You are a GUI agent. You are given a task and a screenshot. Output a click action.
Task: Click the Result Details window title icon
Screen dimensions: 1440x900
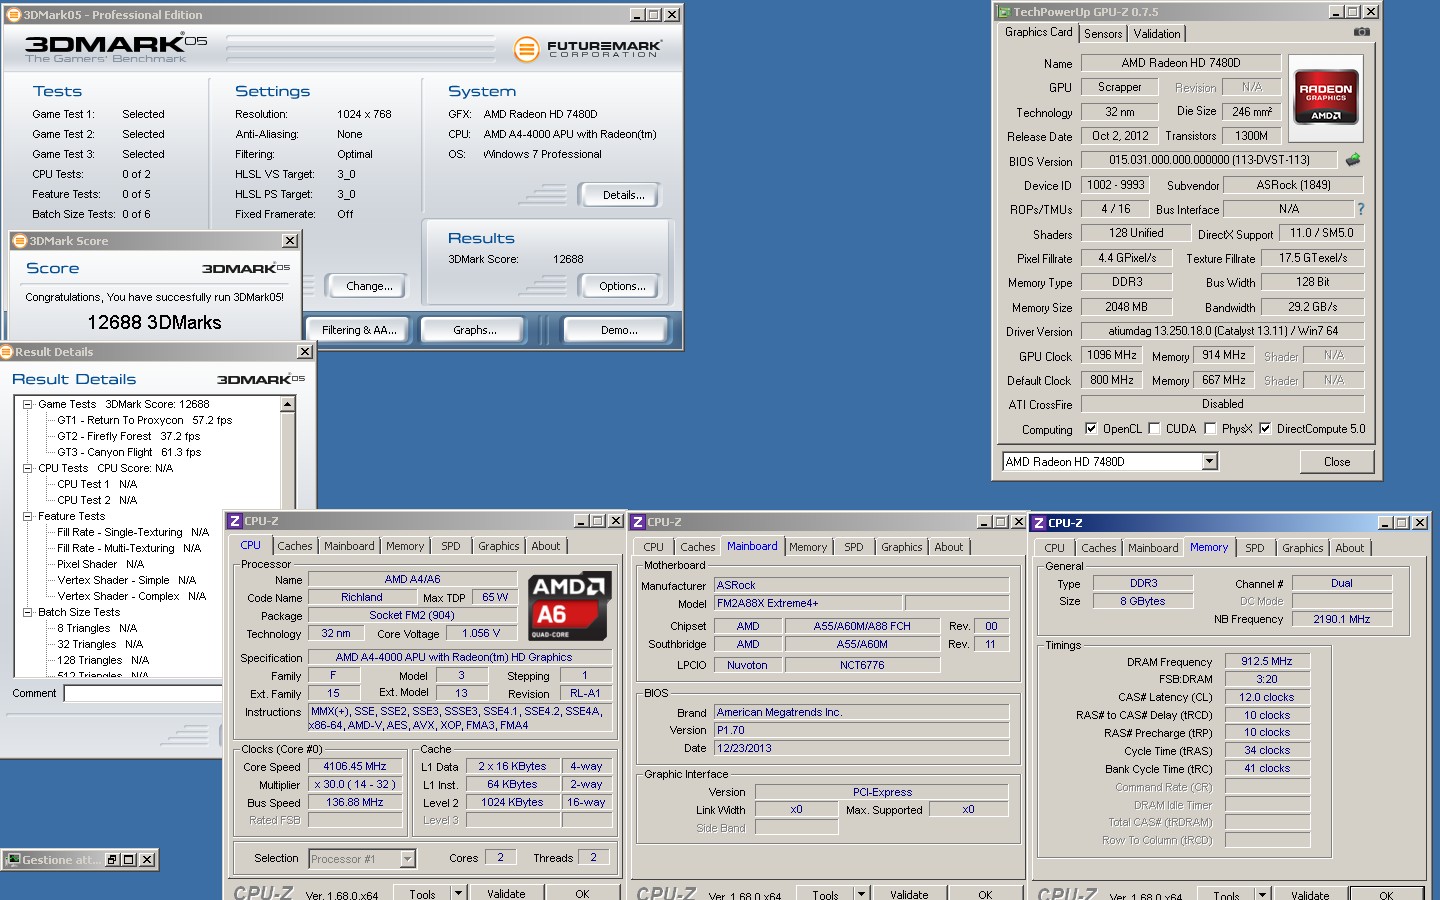click(x=6, y=352)
